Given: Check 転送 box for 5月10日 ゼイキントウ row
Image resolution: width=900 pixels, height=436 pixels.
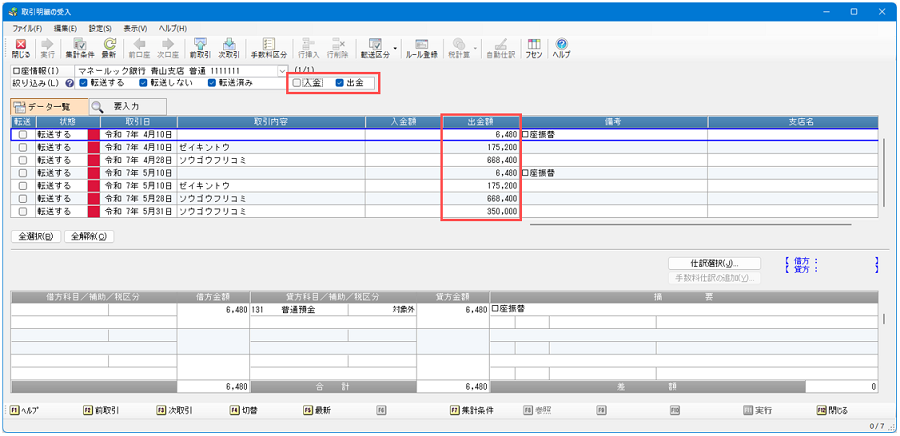Looking at the screenshot, I should [x=23, y=186].
